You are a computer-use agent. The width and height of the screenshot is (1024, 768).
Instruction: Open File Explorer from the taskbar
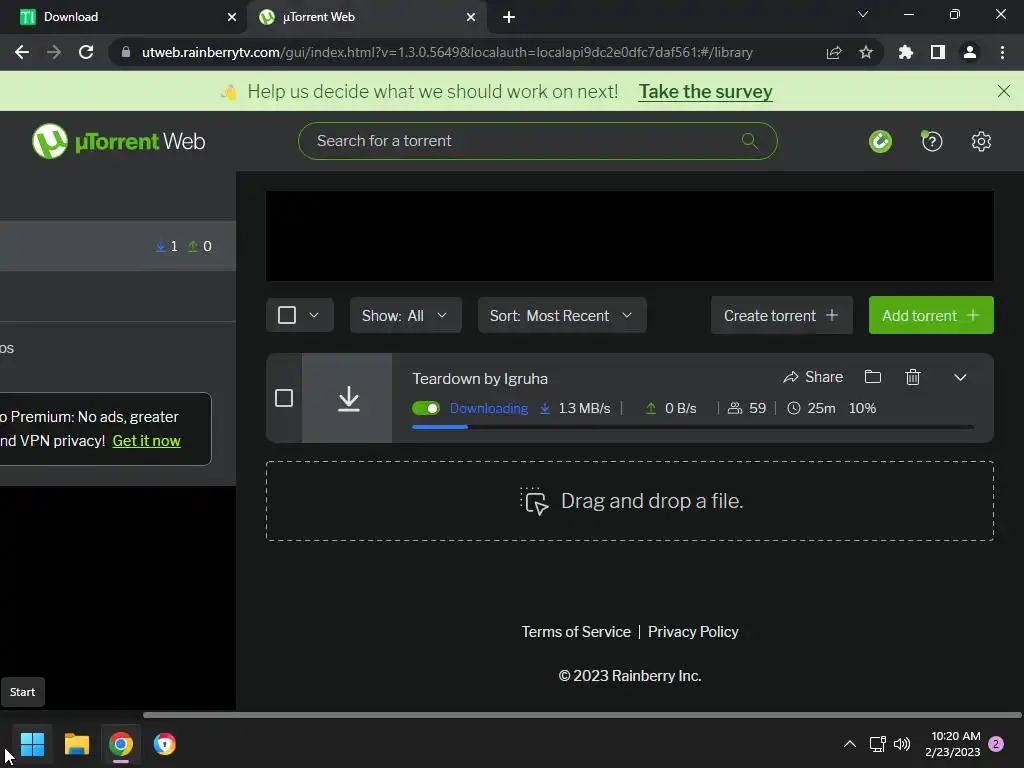click(x=76, y=744)
